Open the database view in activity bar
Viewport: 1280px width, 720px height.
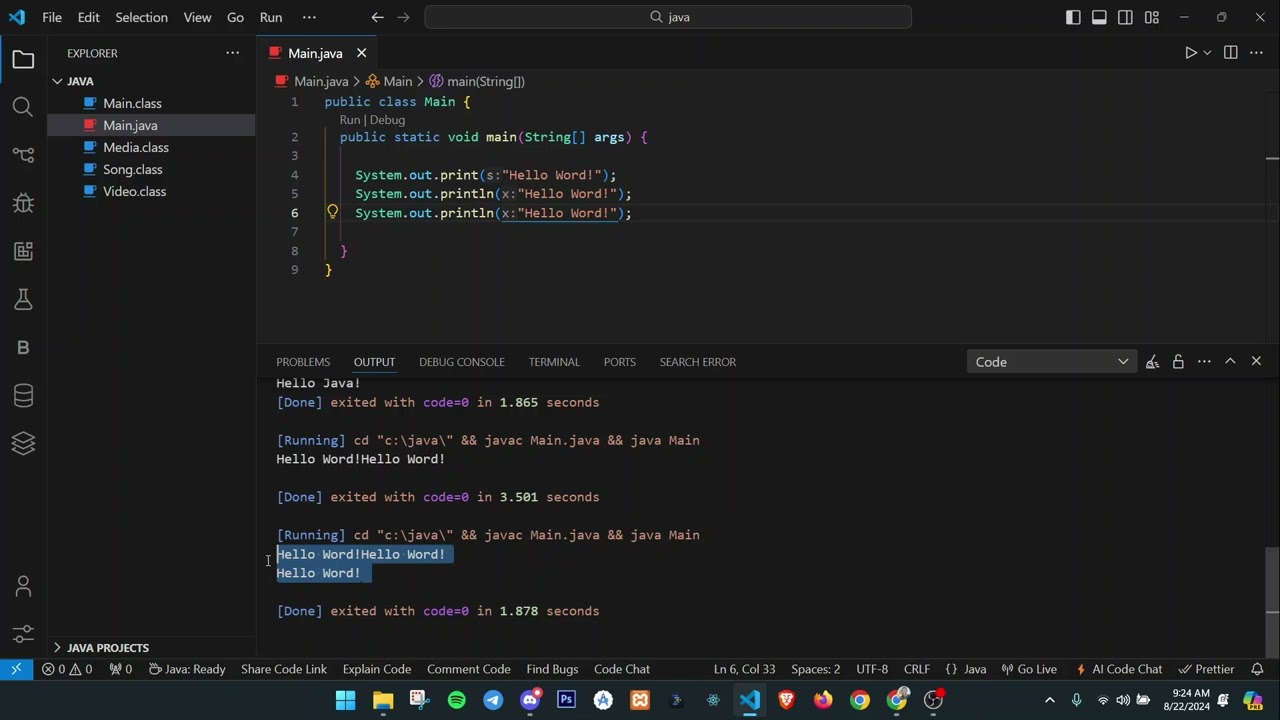click(x=23, y=395)
